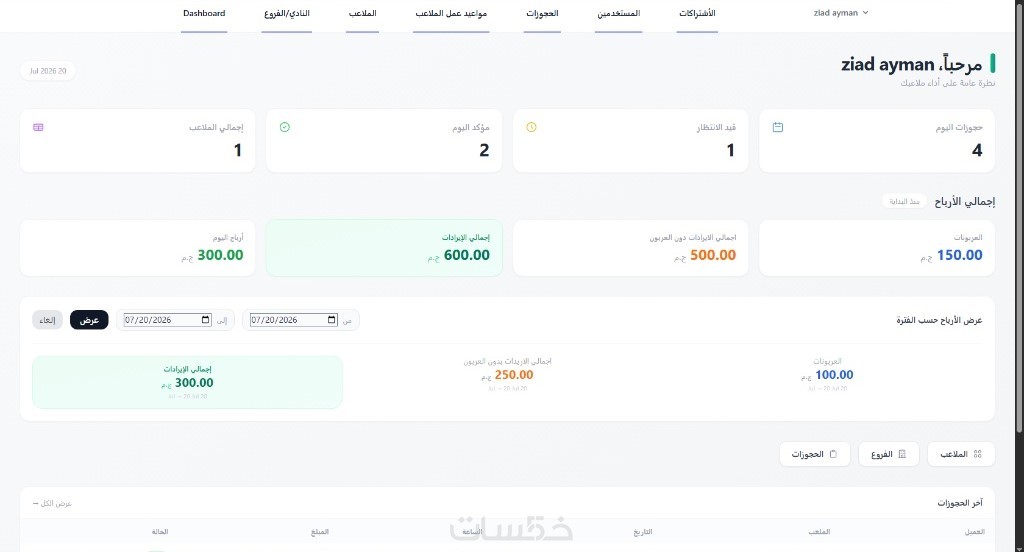Expand the ziad ayman user dropdown
Viewport: 1024px width, 552px height.
pyautogui.click(x=840, y=13)
